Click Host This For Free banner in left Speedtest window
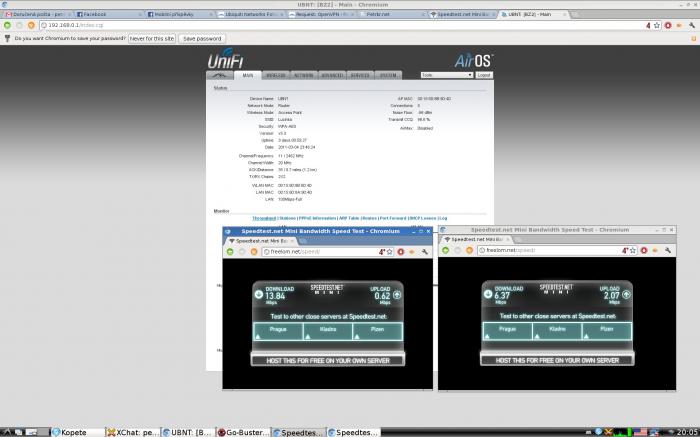Viewport: 700px width, 437px height. [328, 360]
